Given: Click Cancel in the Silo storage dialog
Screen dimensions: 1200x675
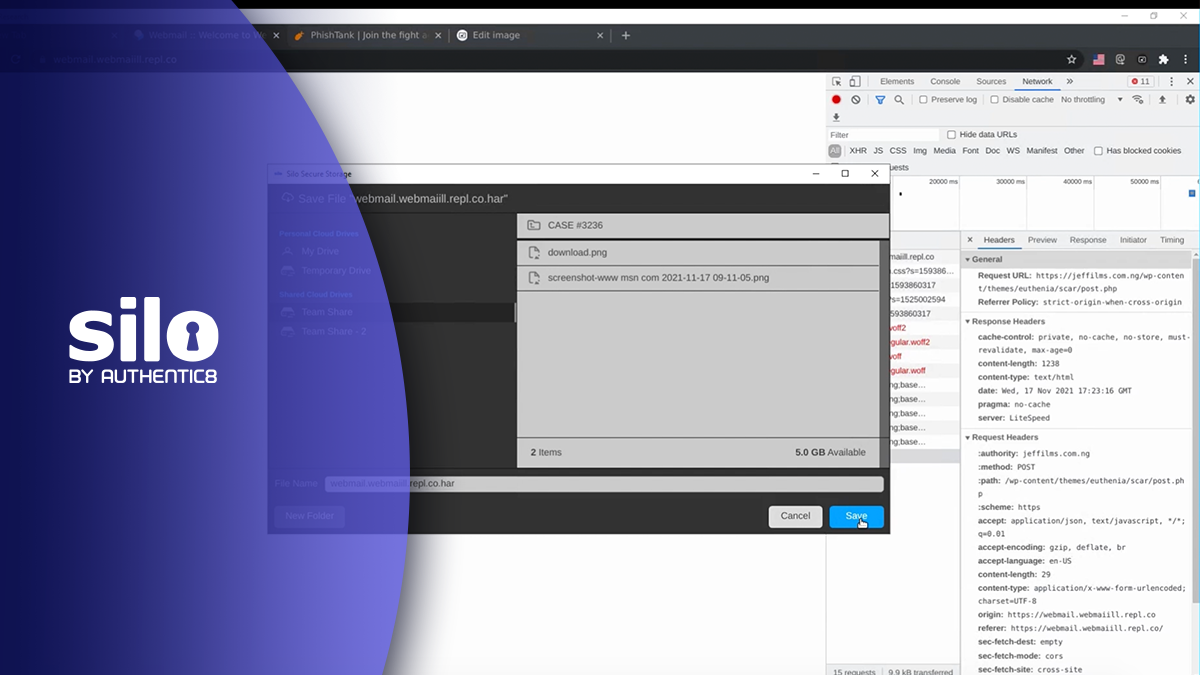Looking at the screenshot, I should (x=795, y=516).
